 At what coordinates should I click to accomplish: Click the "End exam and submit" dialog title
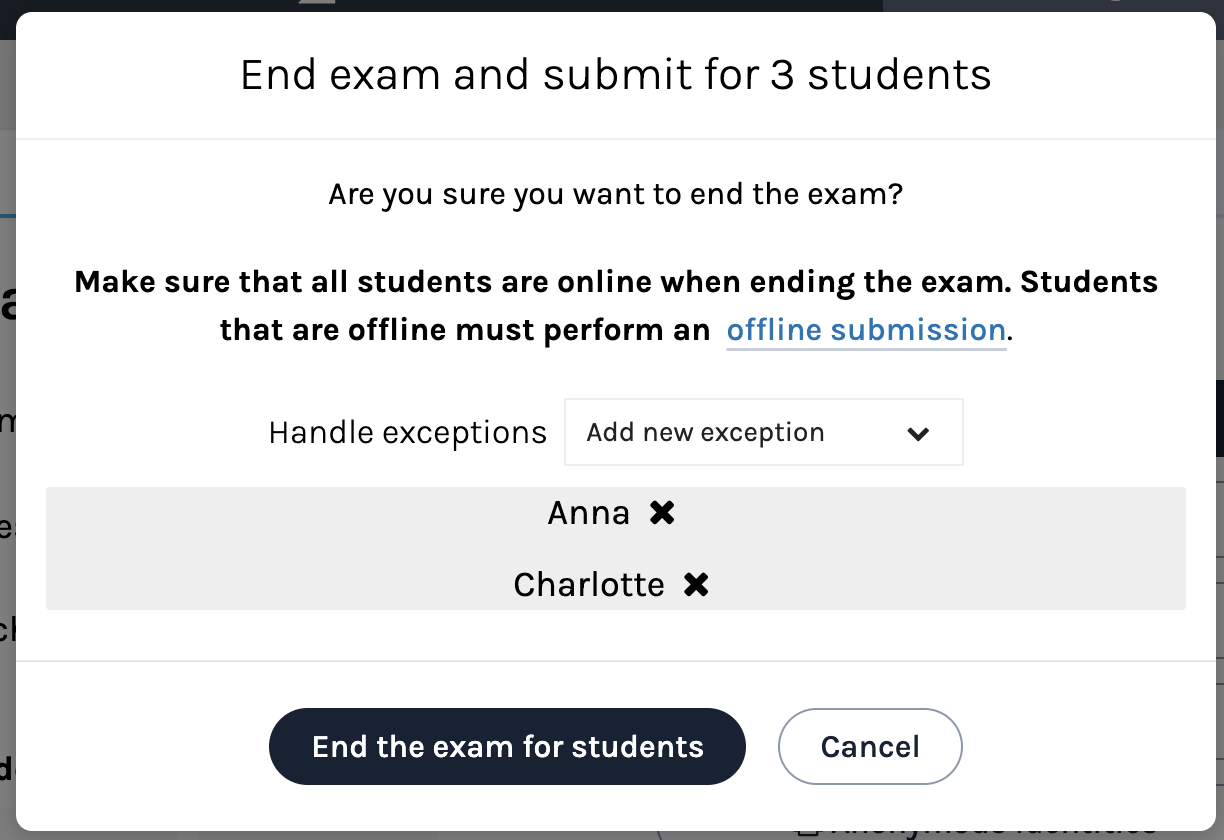(616, 76)
